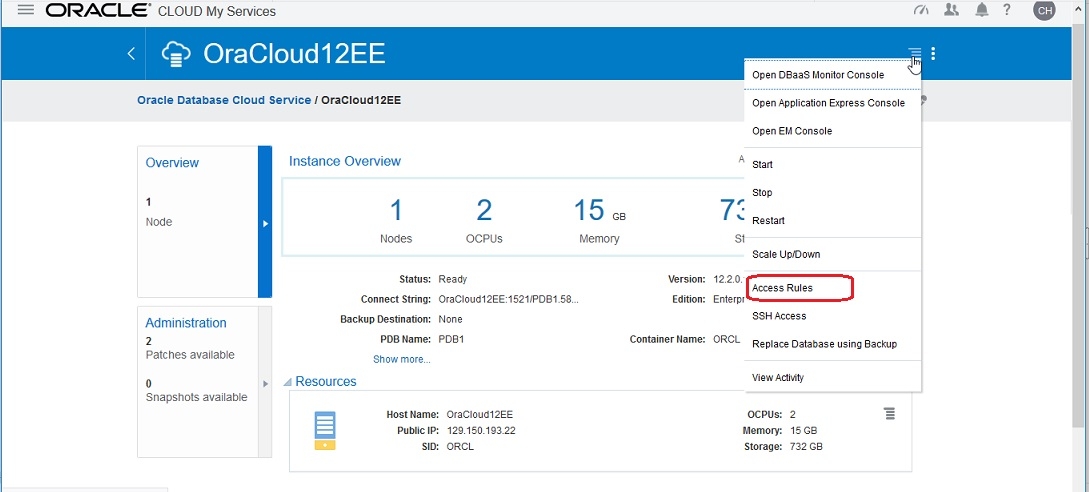Click the 0 Snapshots available text
This screenshot has height=492, width=1089.
(196, 391)
